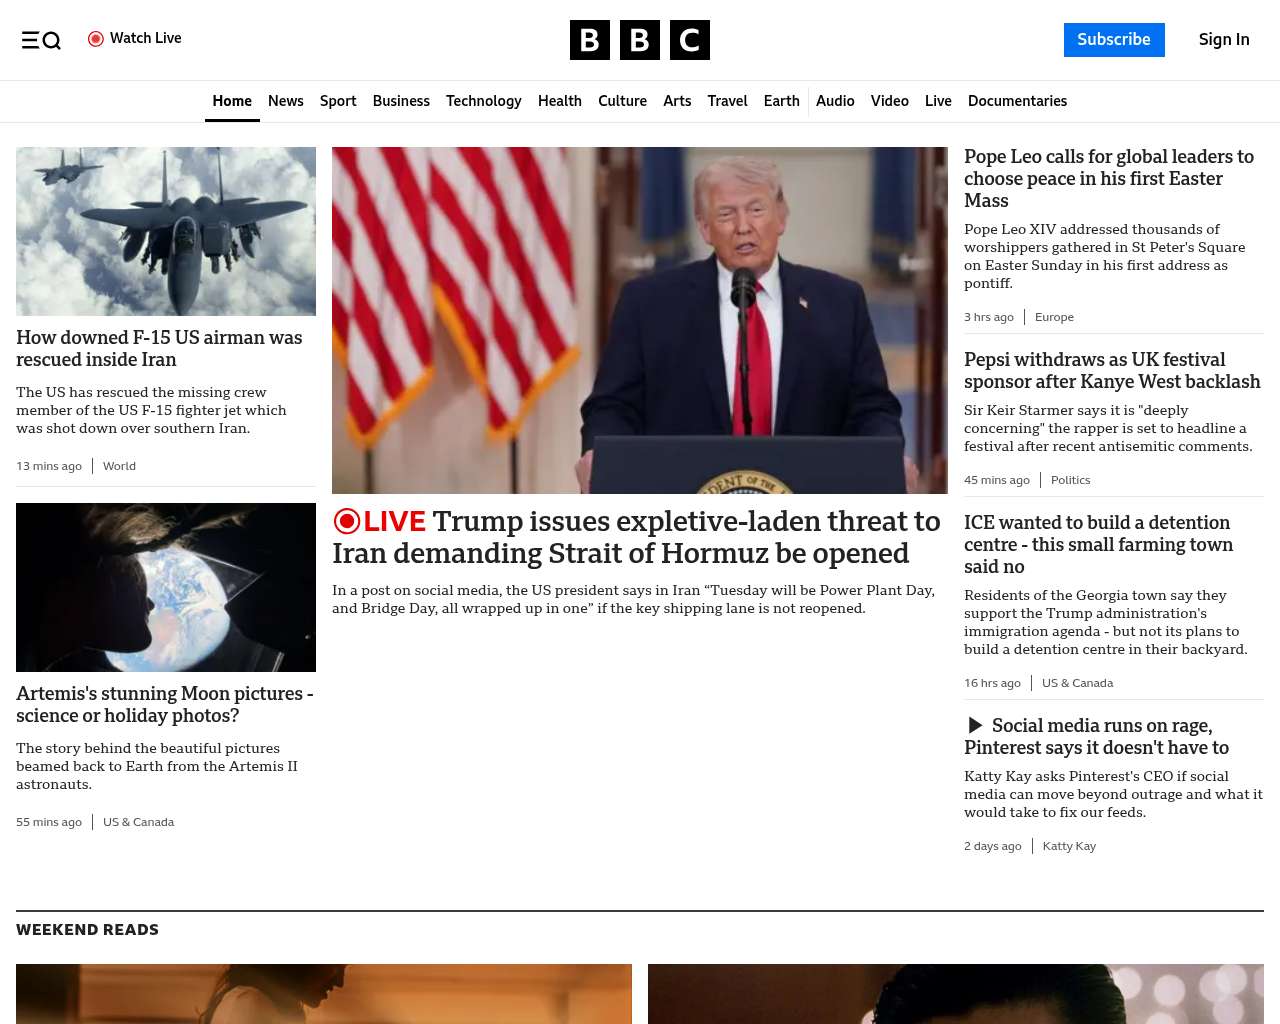This screenshot has width=1280, height=1024.
Task: Click the Katty Kay author tag
Action: pyautogui.click(x=1069, y=846)
